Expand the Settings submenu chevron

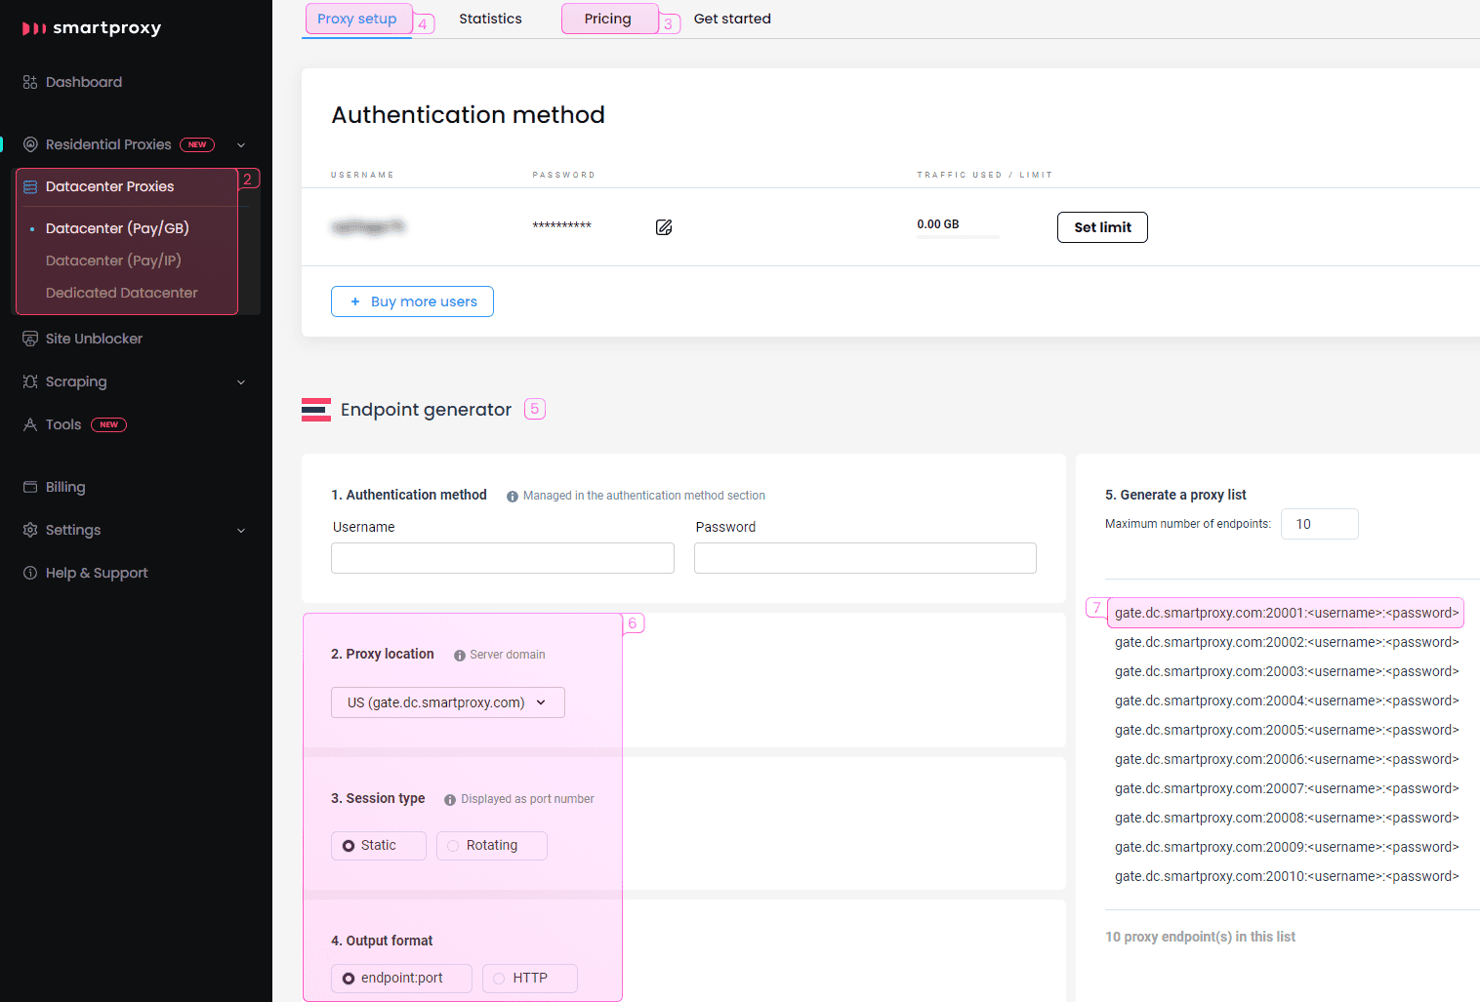pyautogui.click(x=241, y=530)
